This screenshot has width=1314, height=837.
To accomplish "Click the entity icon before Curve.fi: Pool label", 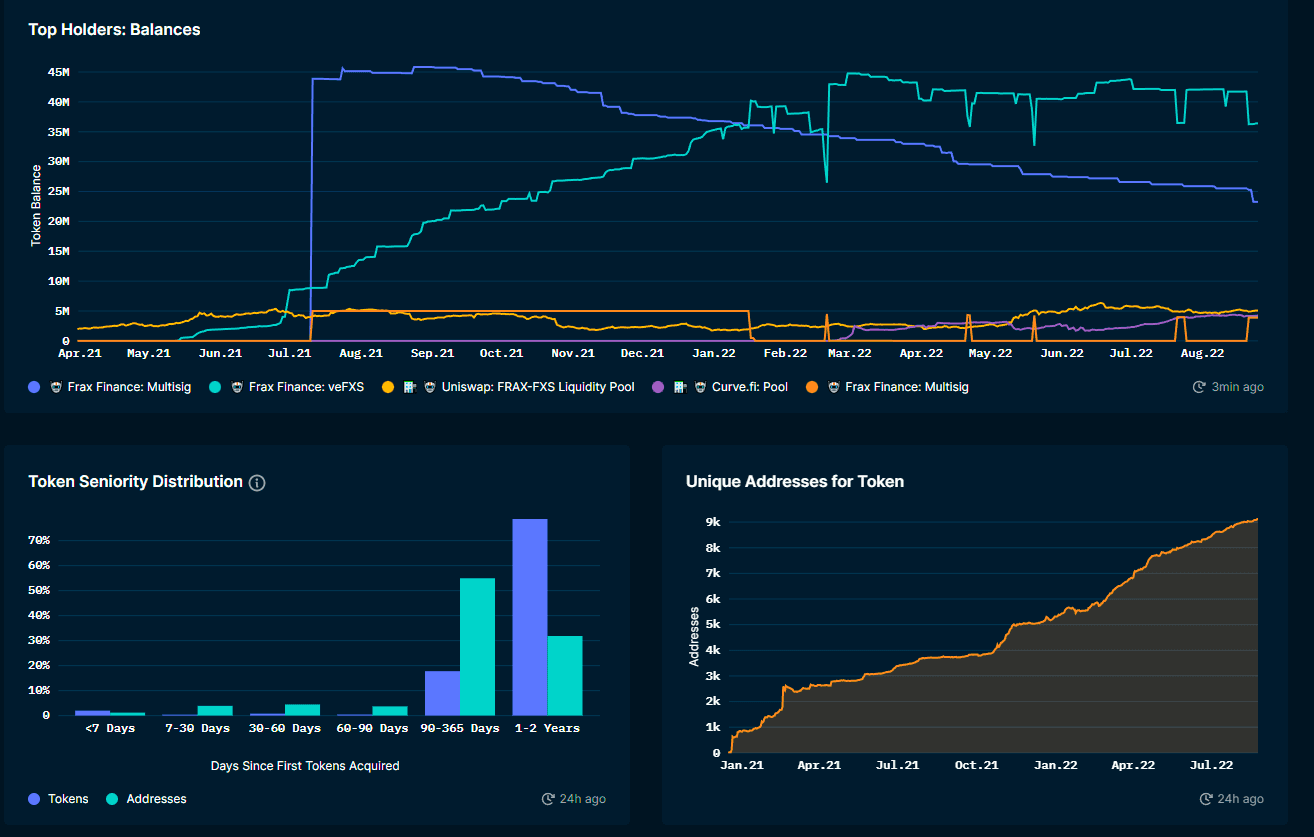I will click(x=700, y=387).
